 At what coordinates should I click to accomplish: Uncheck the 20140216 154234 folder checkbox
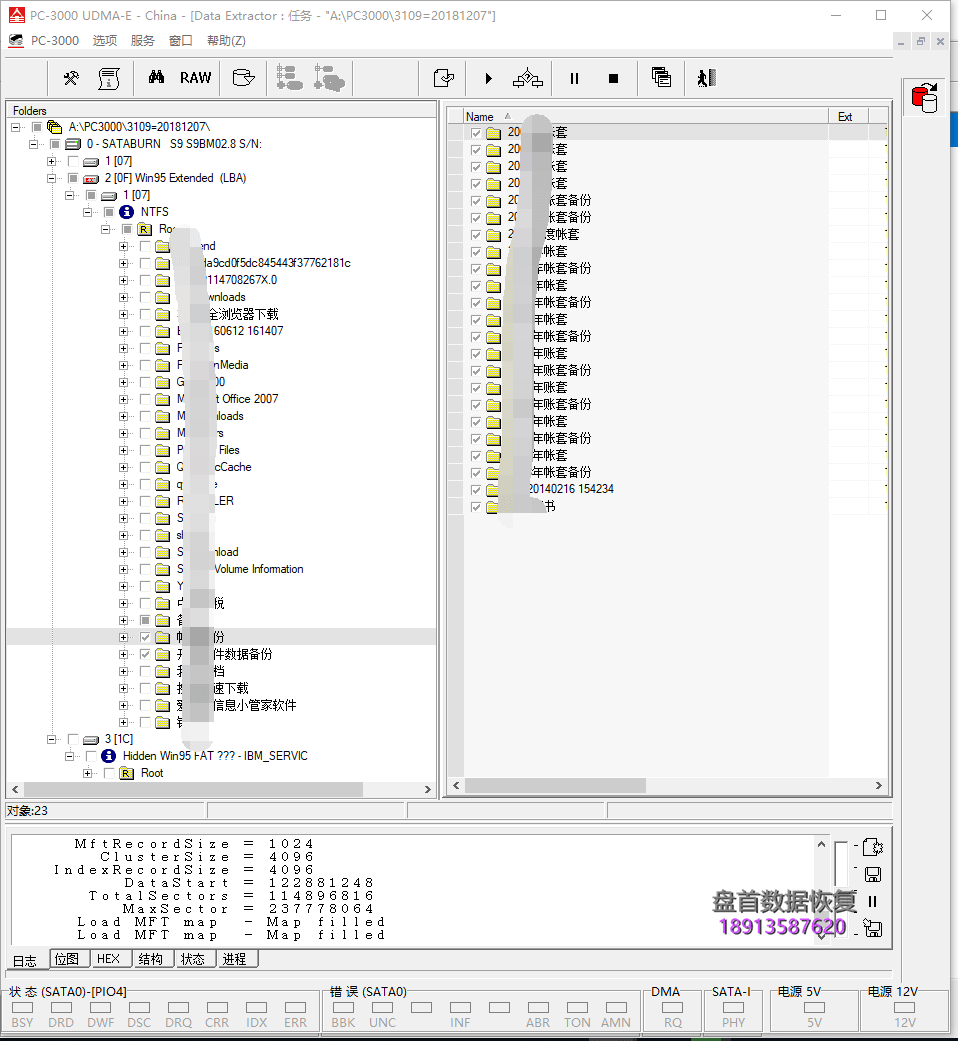[x=475, y=489]
